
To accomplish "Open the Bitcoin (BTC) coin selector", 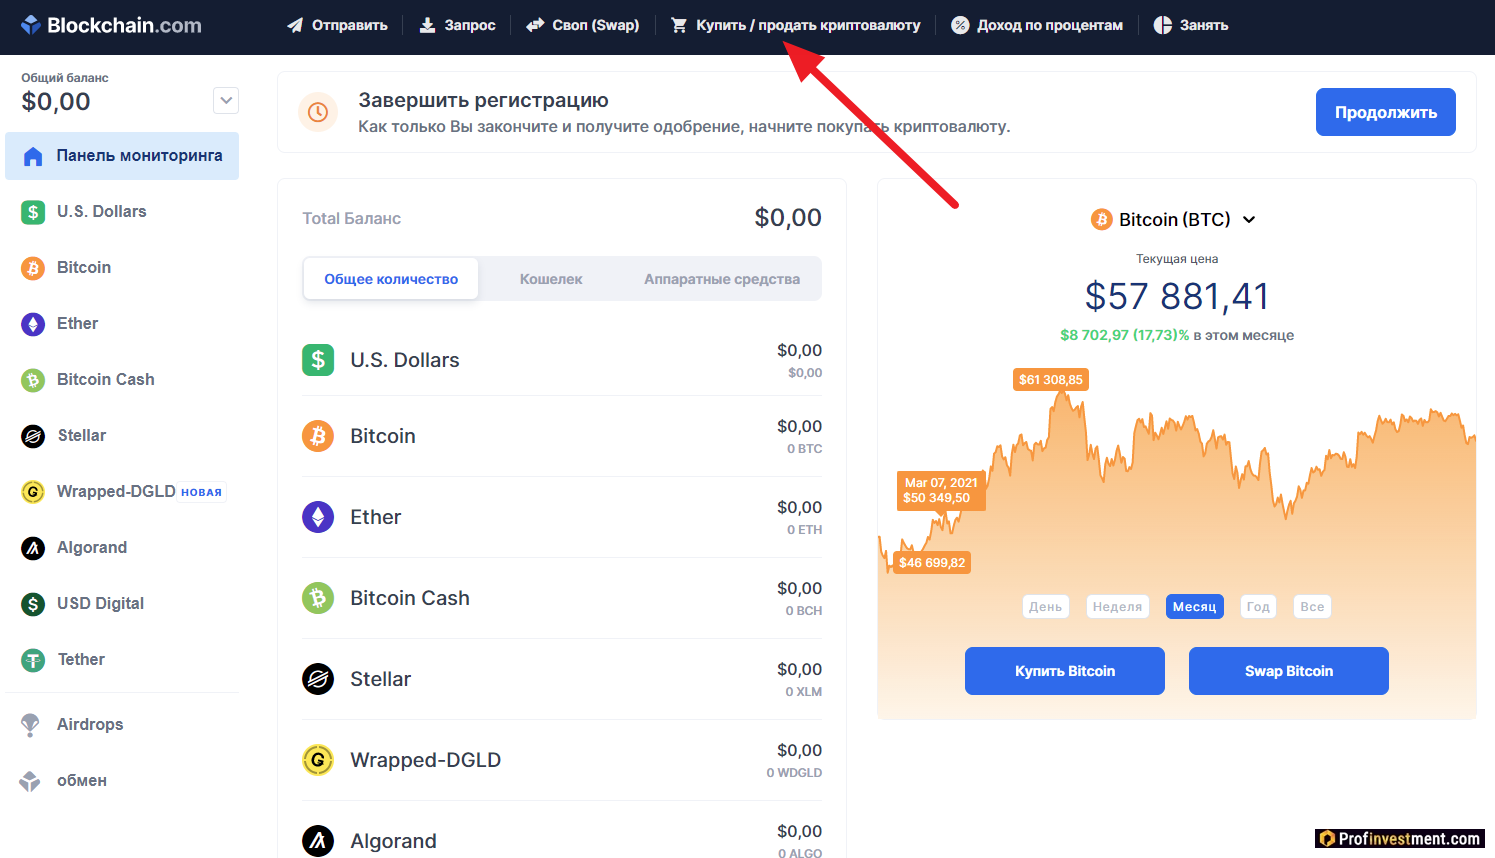I will [x=1174, y=220].
